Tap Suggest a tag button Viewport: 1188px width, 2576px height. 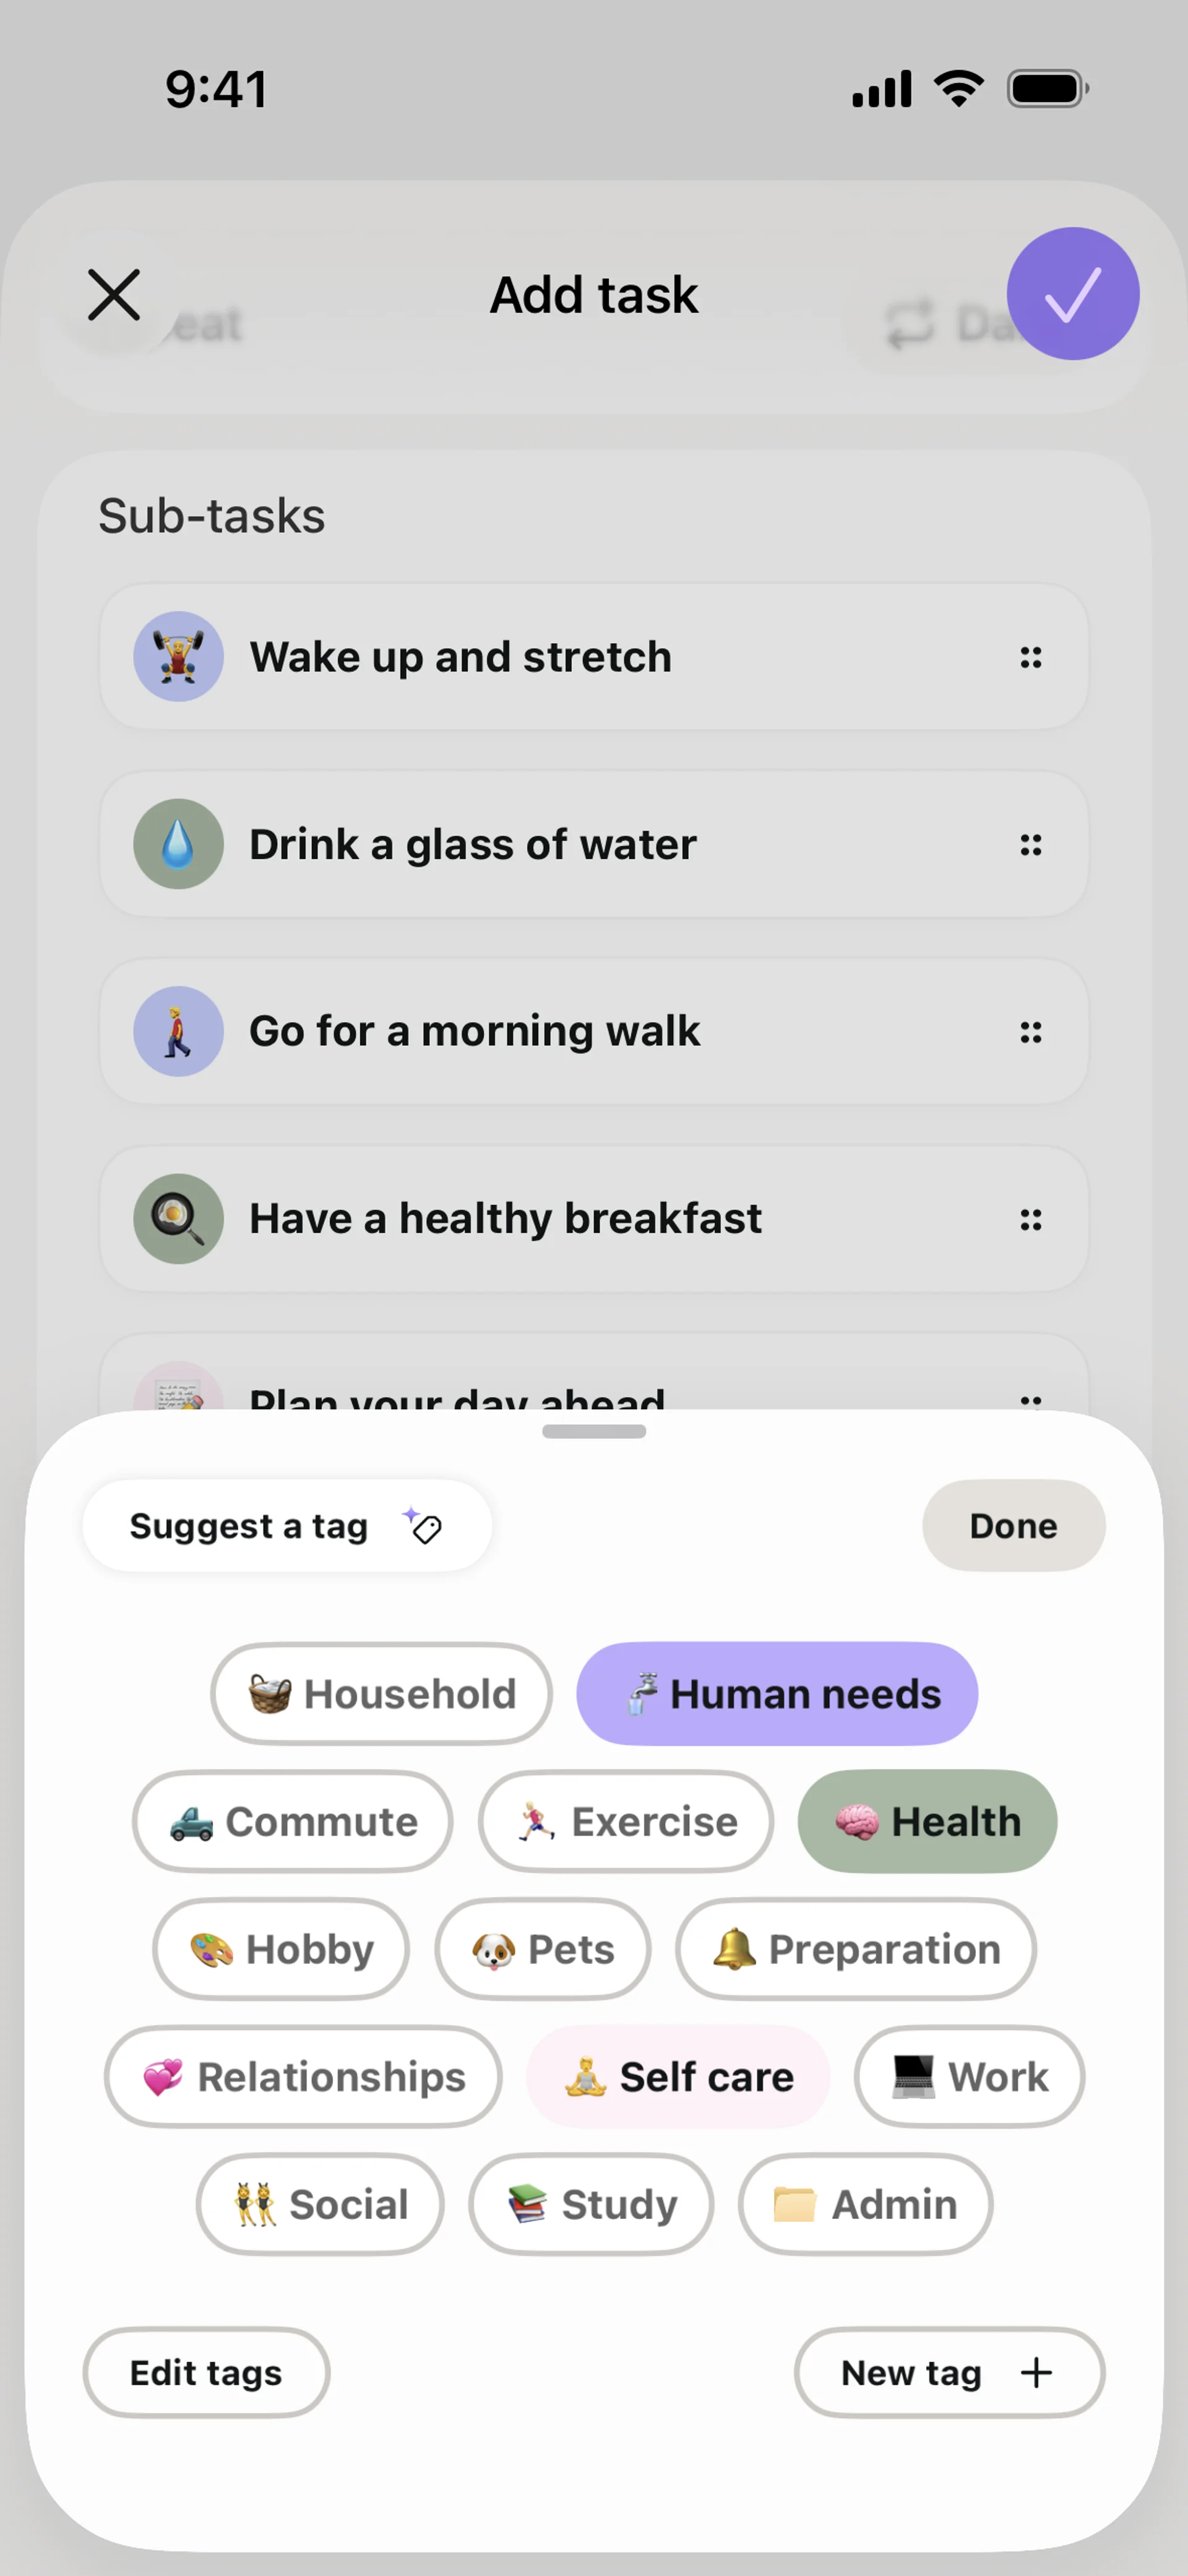286,1526
